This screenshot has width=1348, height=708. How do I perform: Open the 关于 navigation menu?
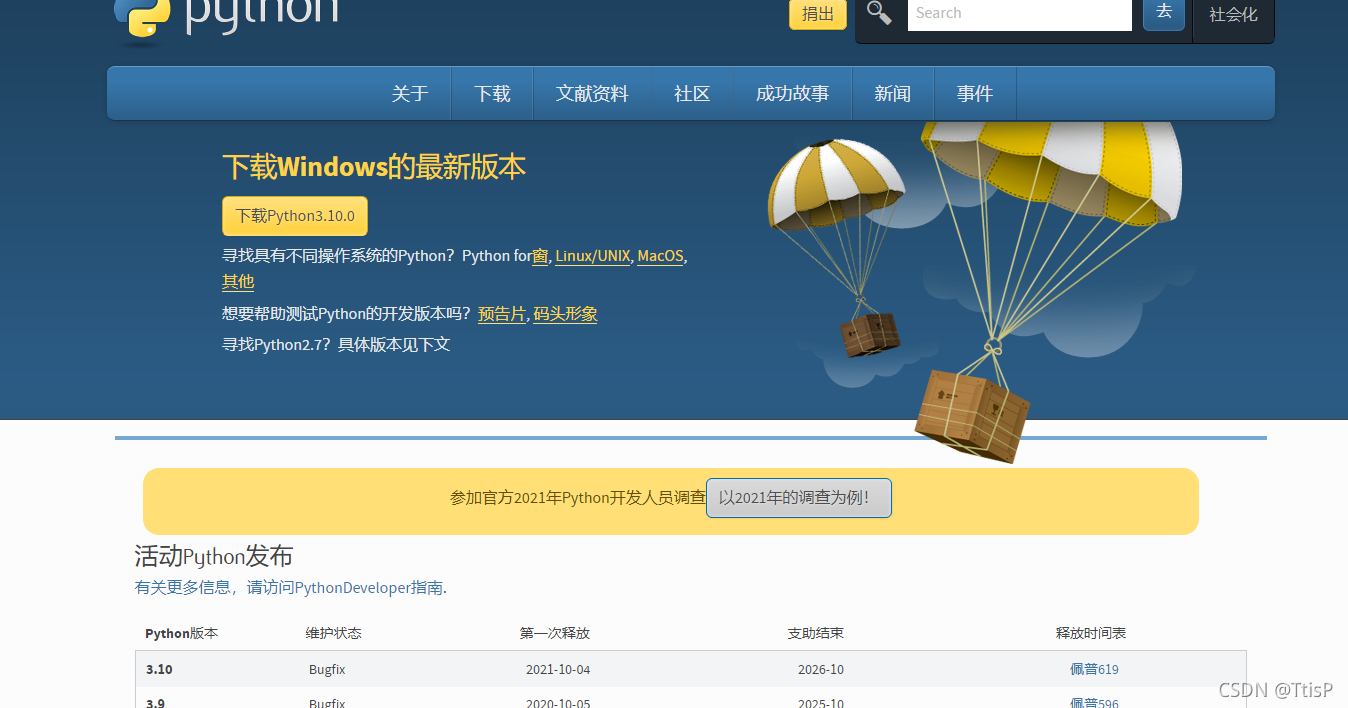click(410, 94)
